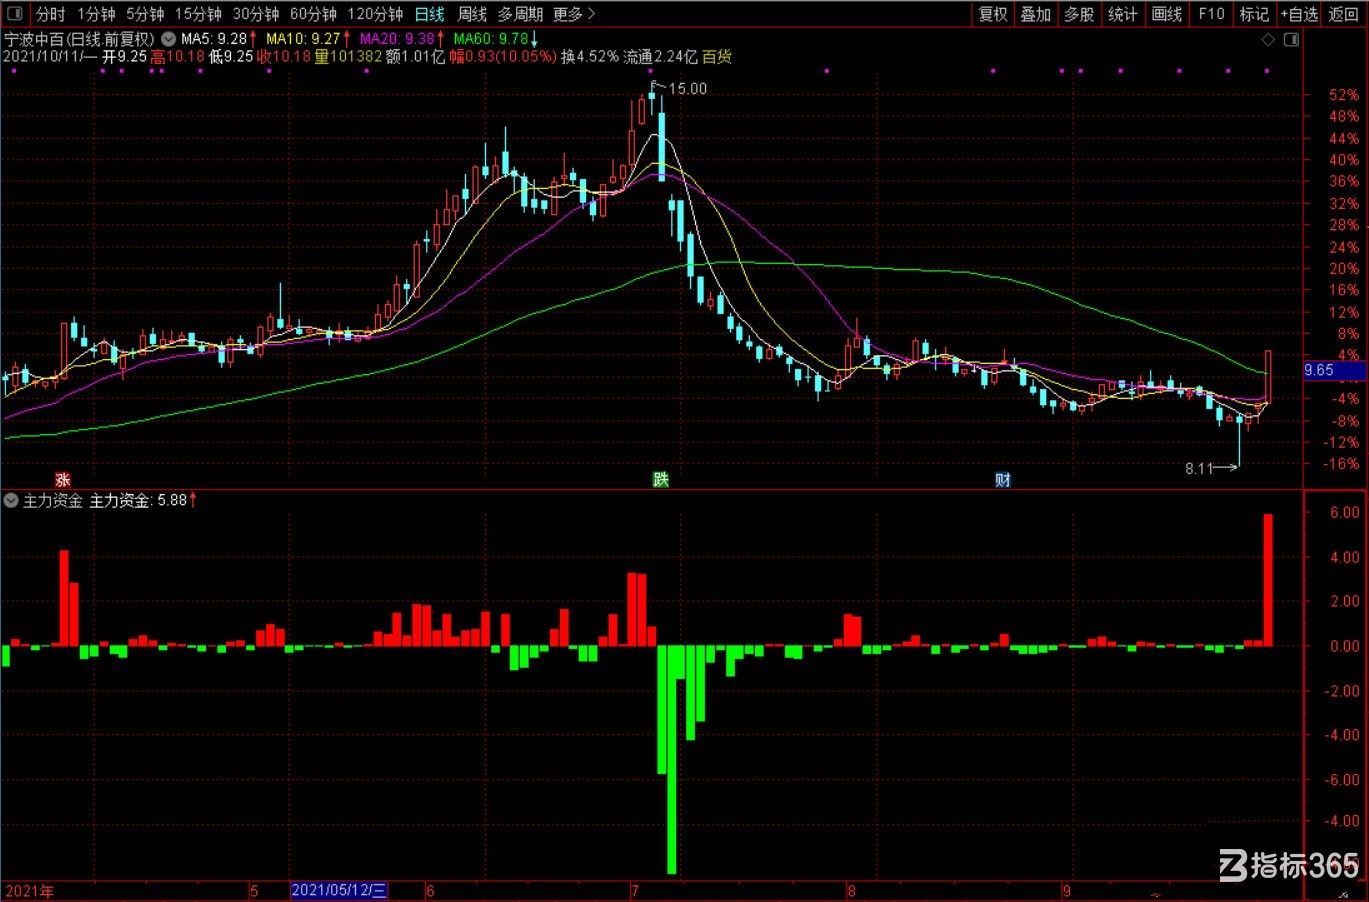Click the deepest green 主力资金 bar in July

(x=672, y=760)
